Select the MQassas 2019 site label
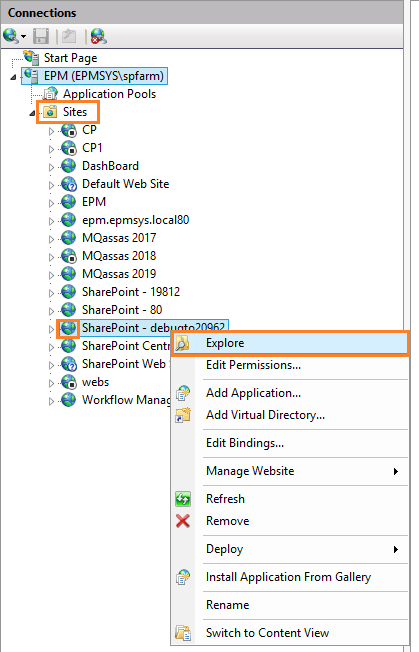The height and width of the screenshot is (652, 419). (119, 274)
